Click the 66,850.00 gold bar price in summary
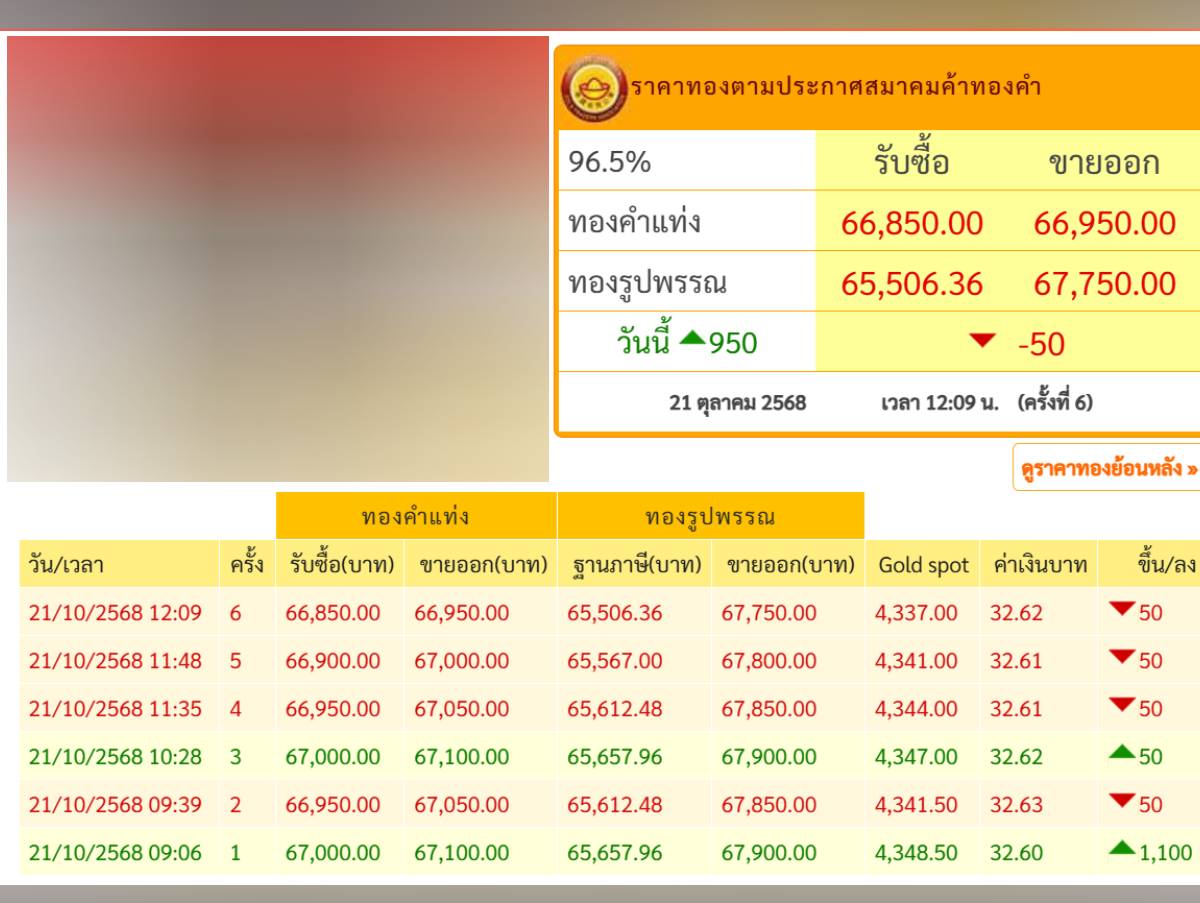 911,222
